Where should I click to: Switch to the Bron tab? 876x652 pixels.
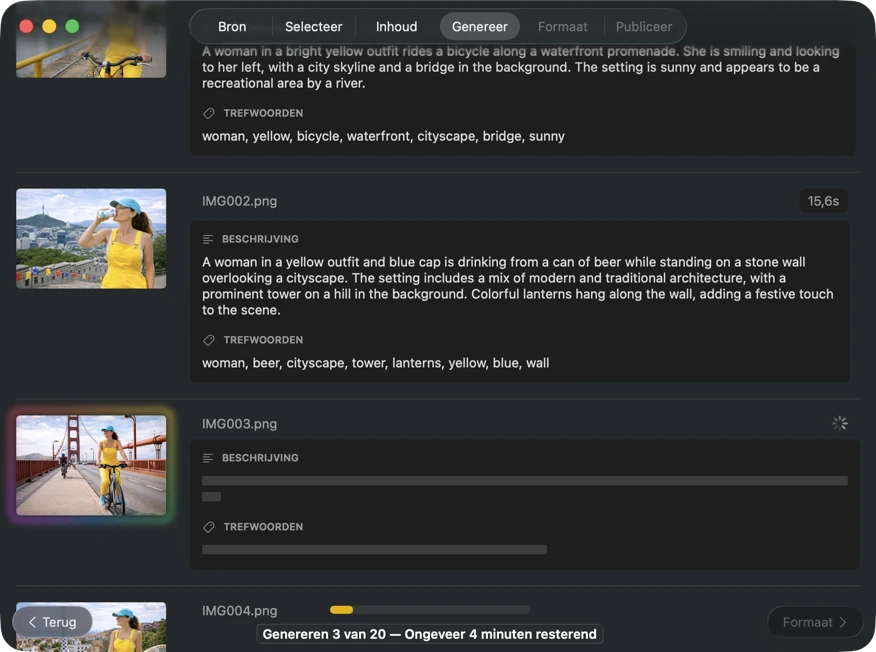coord(232,27)
